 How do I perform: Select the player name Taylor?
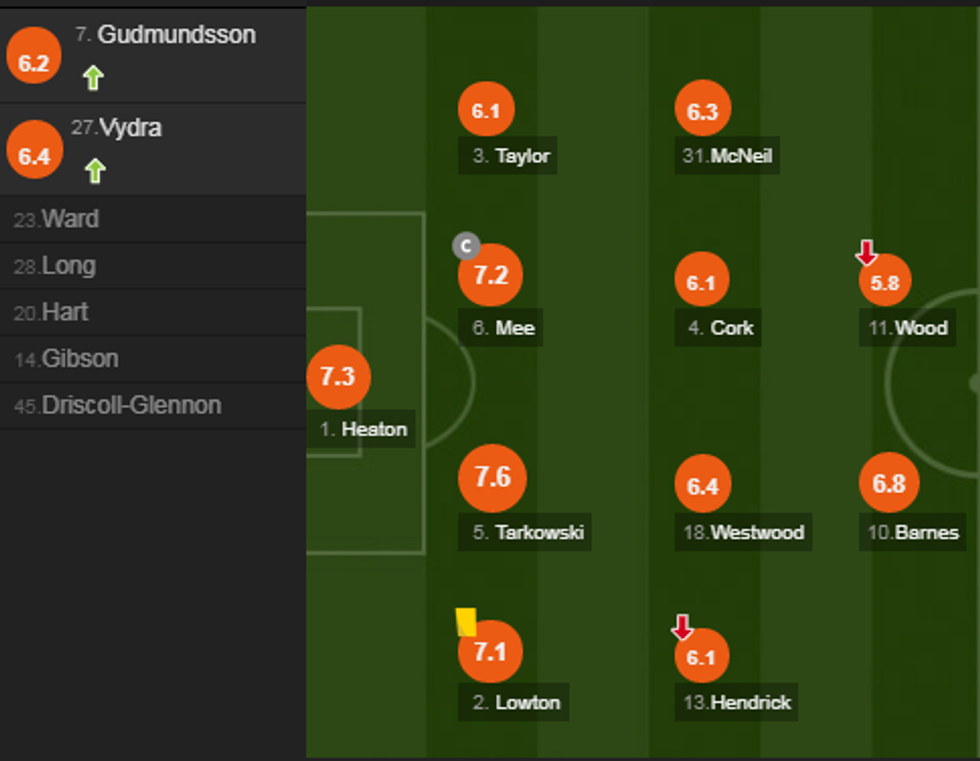(522, 156)
